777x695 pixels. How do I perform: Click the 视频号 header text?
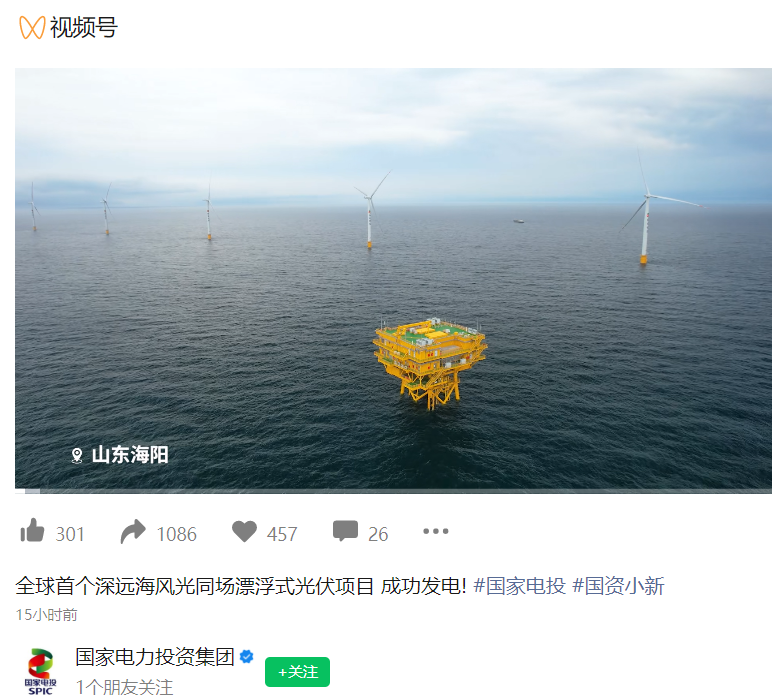tap(84, 27)
